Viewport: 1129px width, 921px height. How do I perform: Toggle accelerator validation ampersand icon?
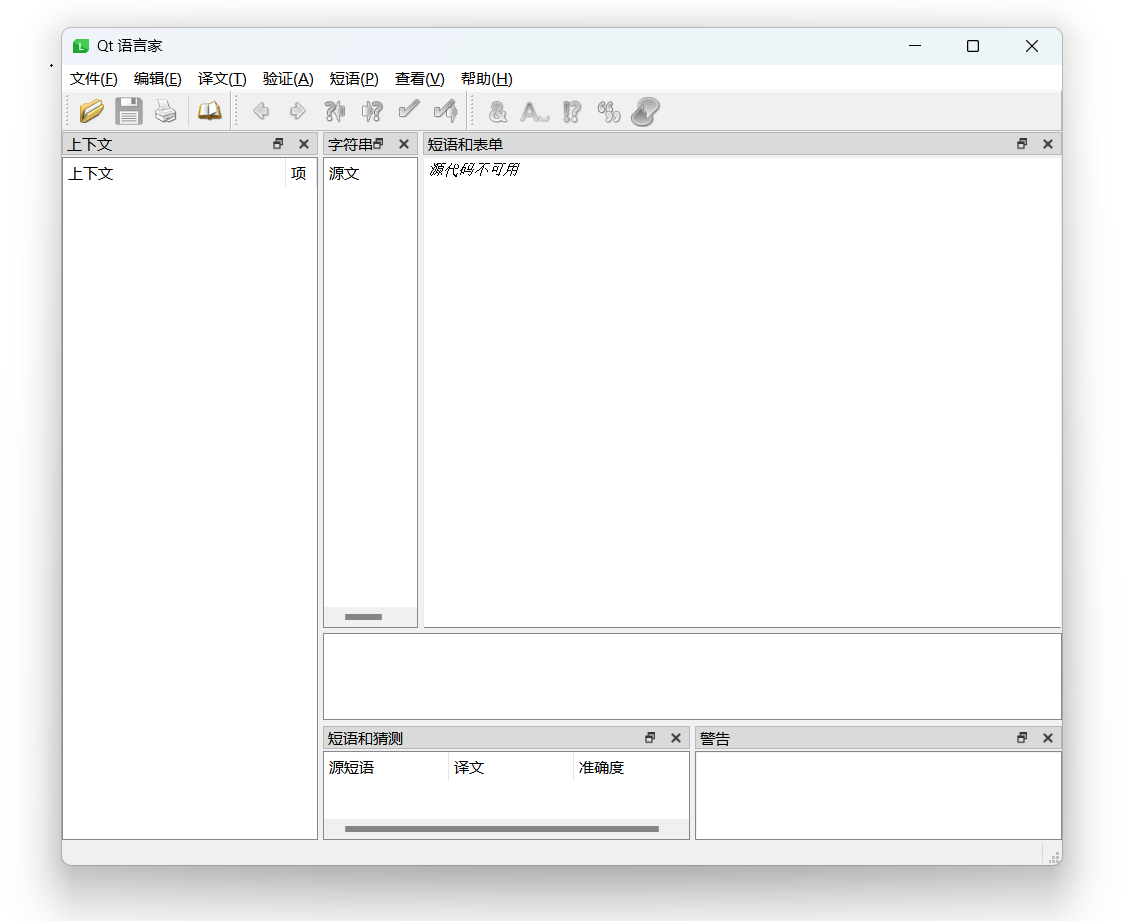coord(498,112)
